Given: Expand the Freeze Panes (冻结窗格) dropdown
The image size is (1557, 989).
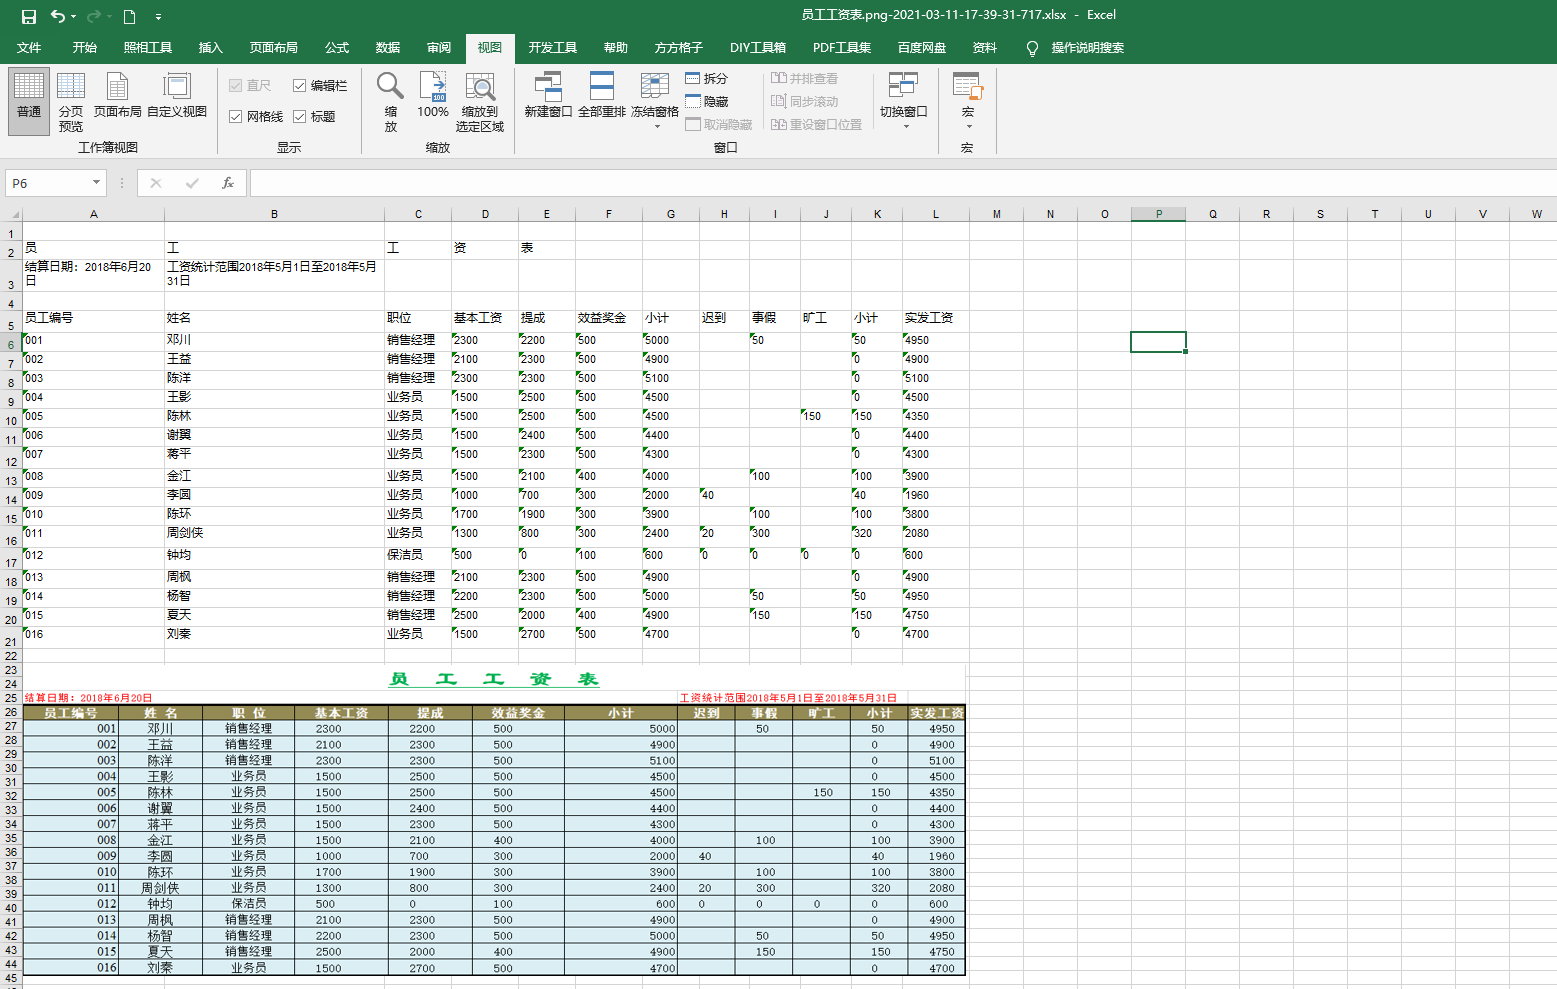Looking at the screenshot, I should pos(655,102).
